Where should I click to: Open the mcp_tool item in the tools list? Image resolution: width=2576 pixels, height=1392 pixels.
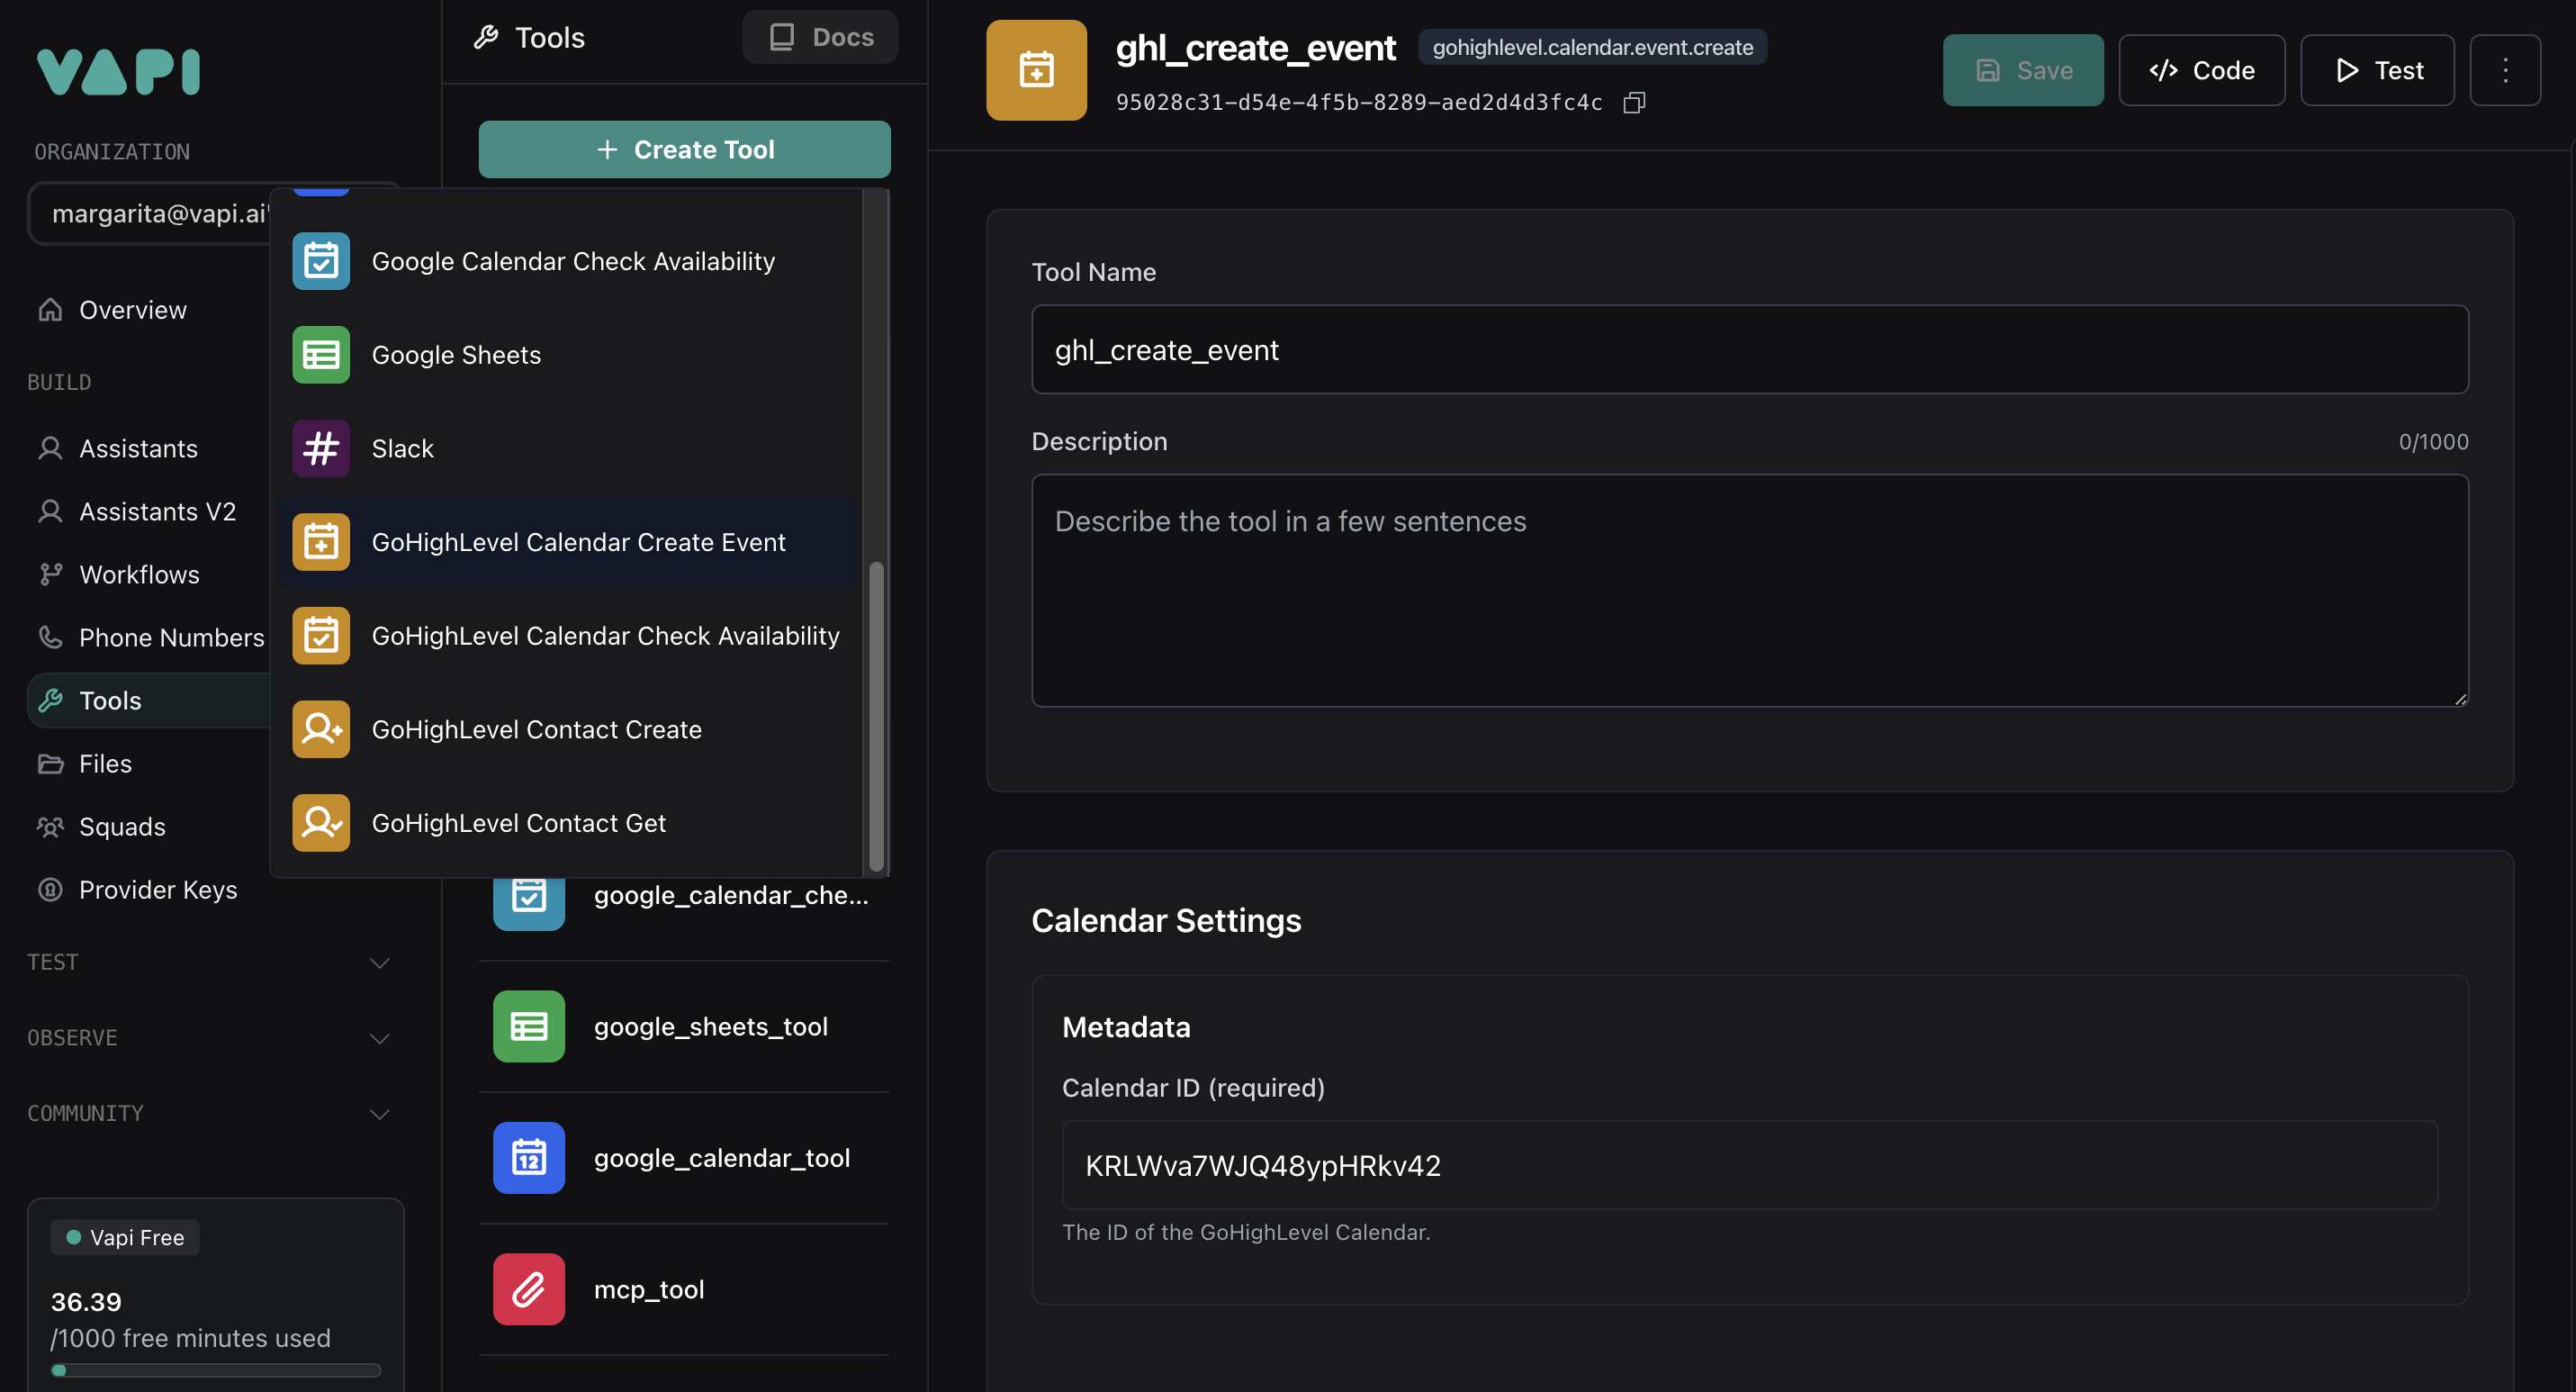(650, 1289)
